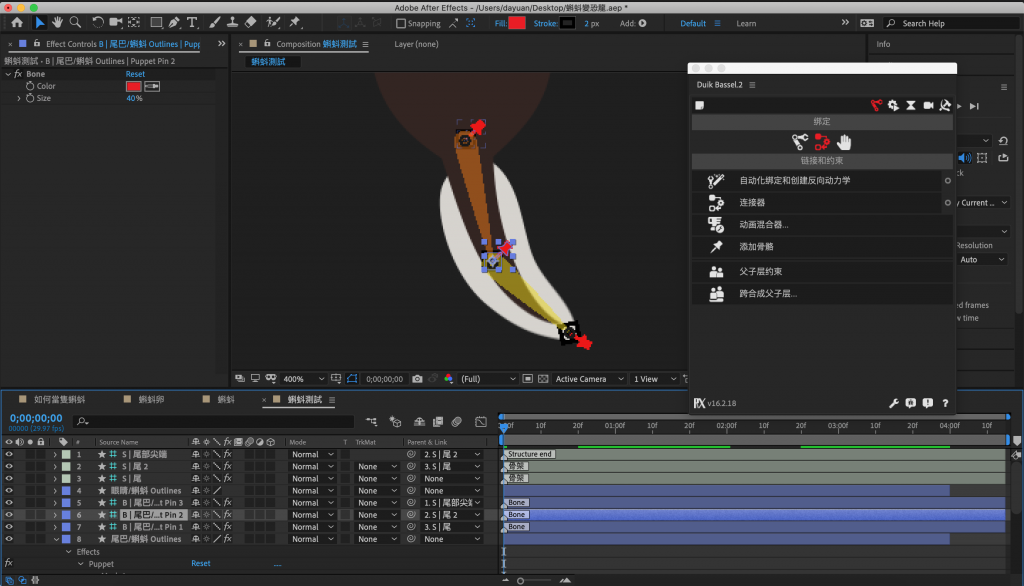Collapse the Effects group in timeline
The image size is (1024, 586).
tap(69, 552)
